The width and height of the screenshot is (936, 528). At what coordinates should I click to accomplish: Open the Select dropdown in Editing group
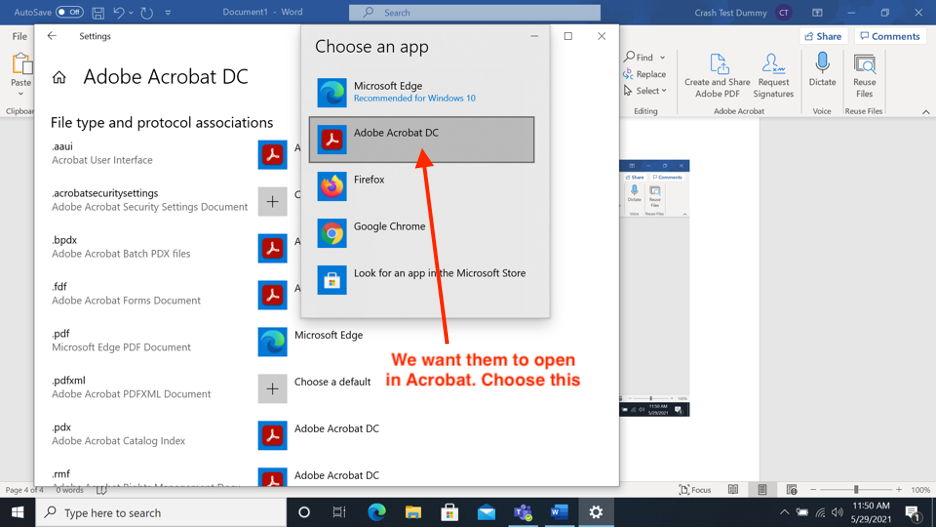pos(646,91)
